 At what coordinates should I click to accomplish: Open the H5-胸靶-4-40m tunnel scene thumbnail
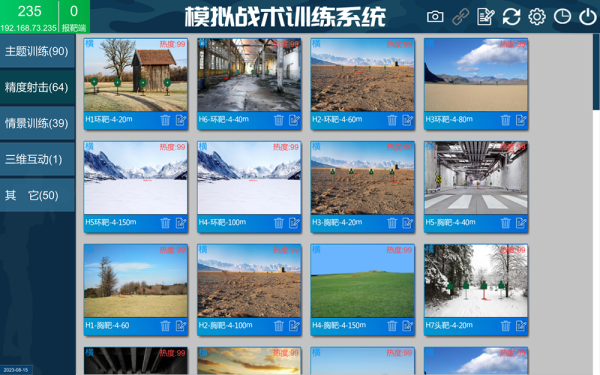pos(476,178)
